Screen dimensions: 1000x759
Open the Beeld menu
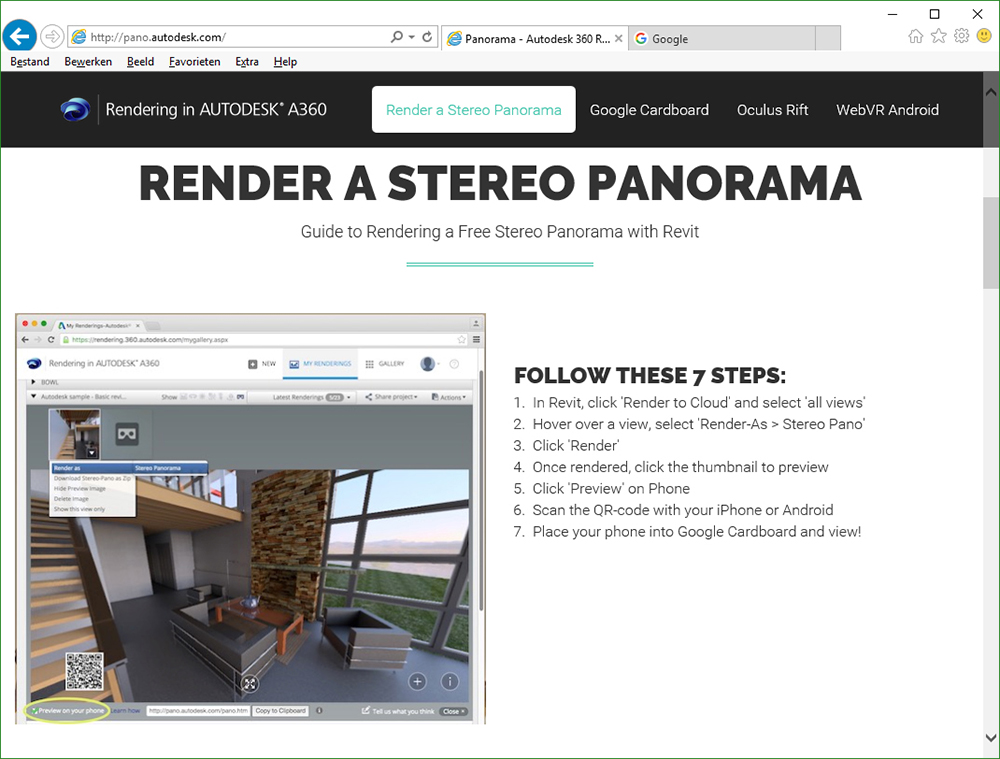140,61
